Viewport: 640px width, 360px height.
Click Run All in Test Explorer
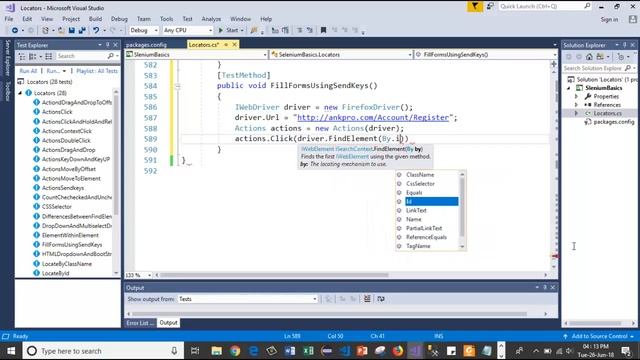tap(28, 71)
